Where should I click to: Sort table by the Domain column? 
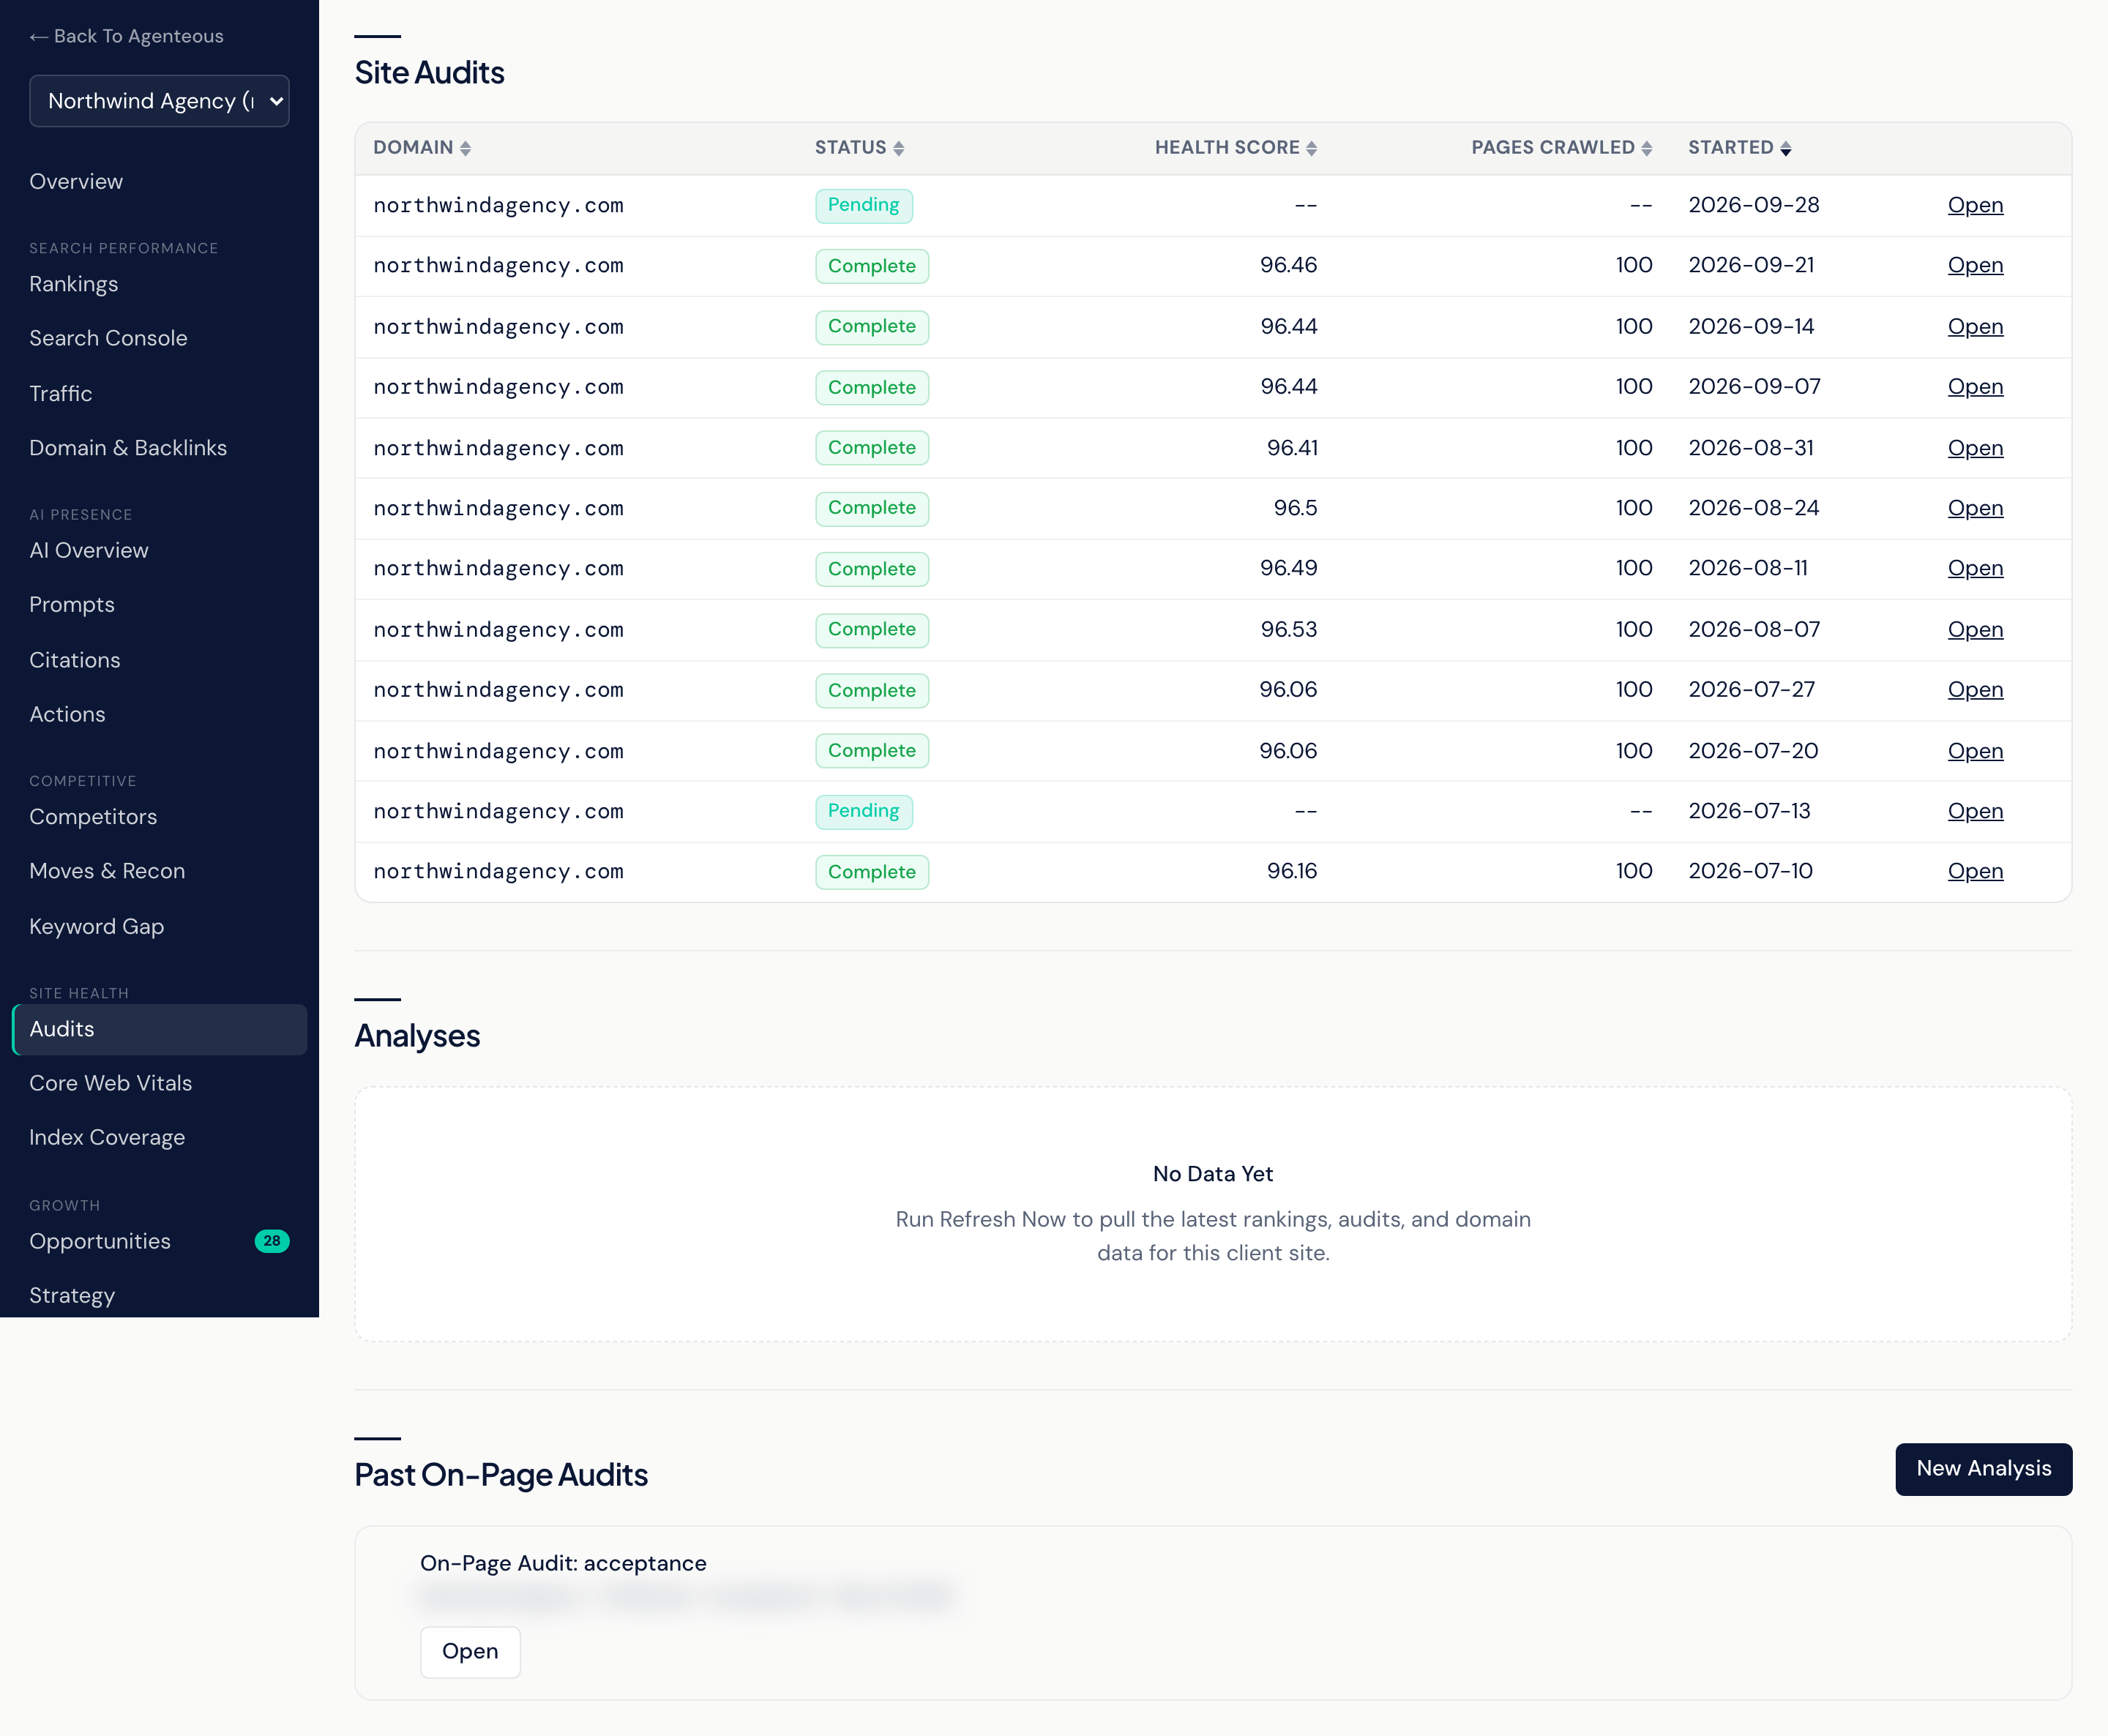[422, 148]
